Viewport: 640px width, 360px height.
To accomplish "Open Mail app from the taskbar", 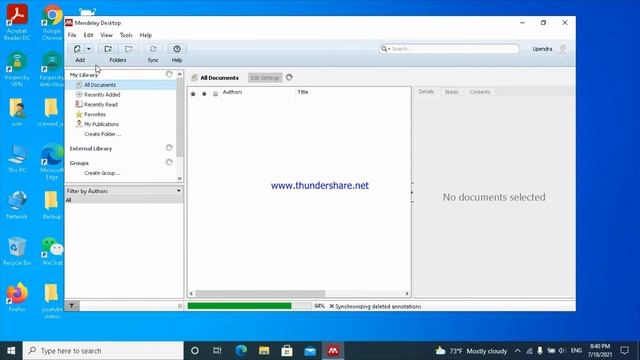I will click(310, 351).
